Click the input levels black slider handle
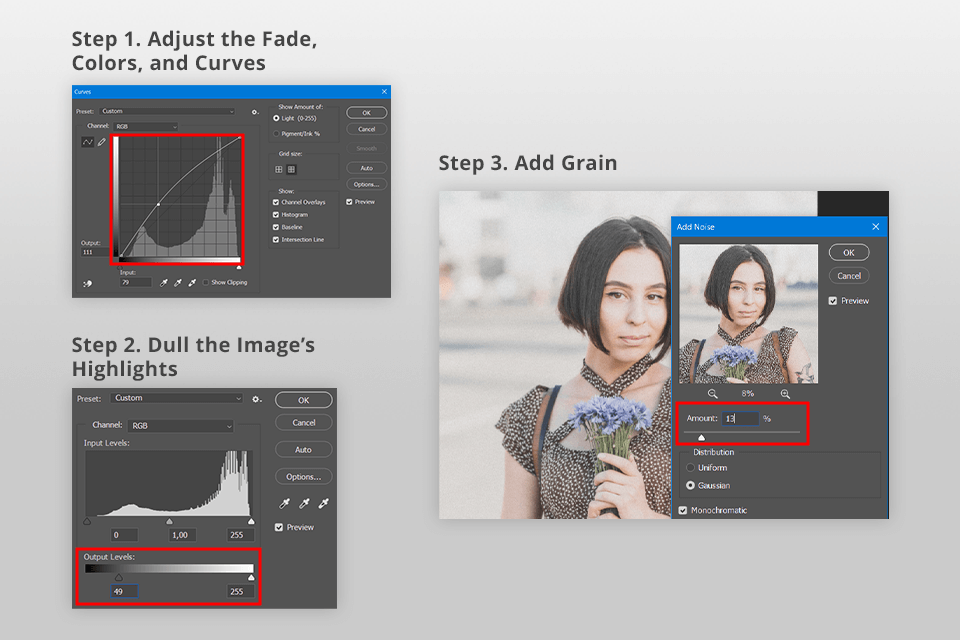The width and height of the screenshot is (960, 640). tap(88, 521)
